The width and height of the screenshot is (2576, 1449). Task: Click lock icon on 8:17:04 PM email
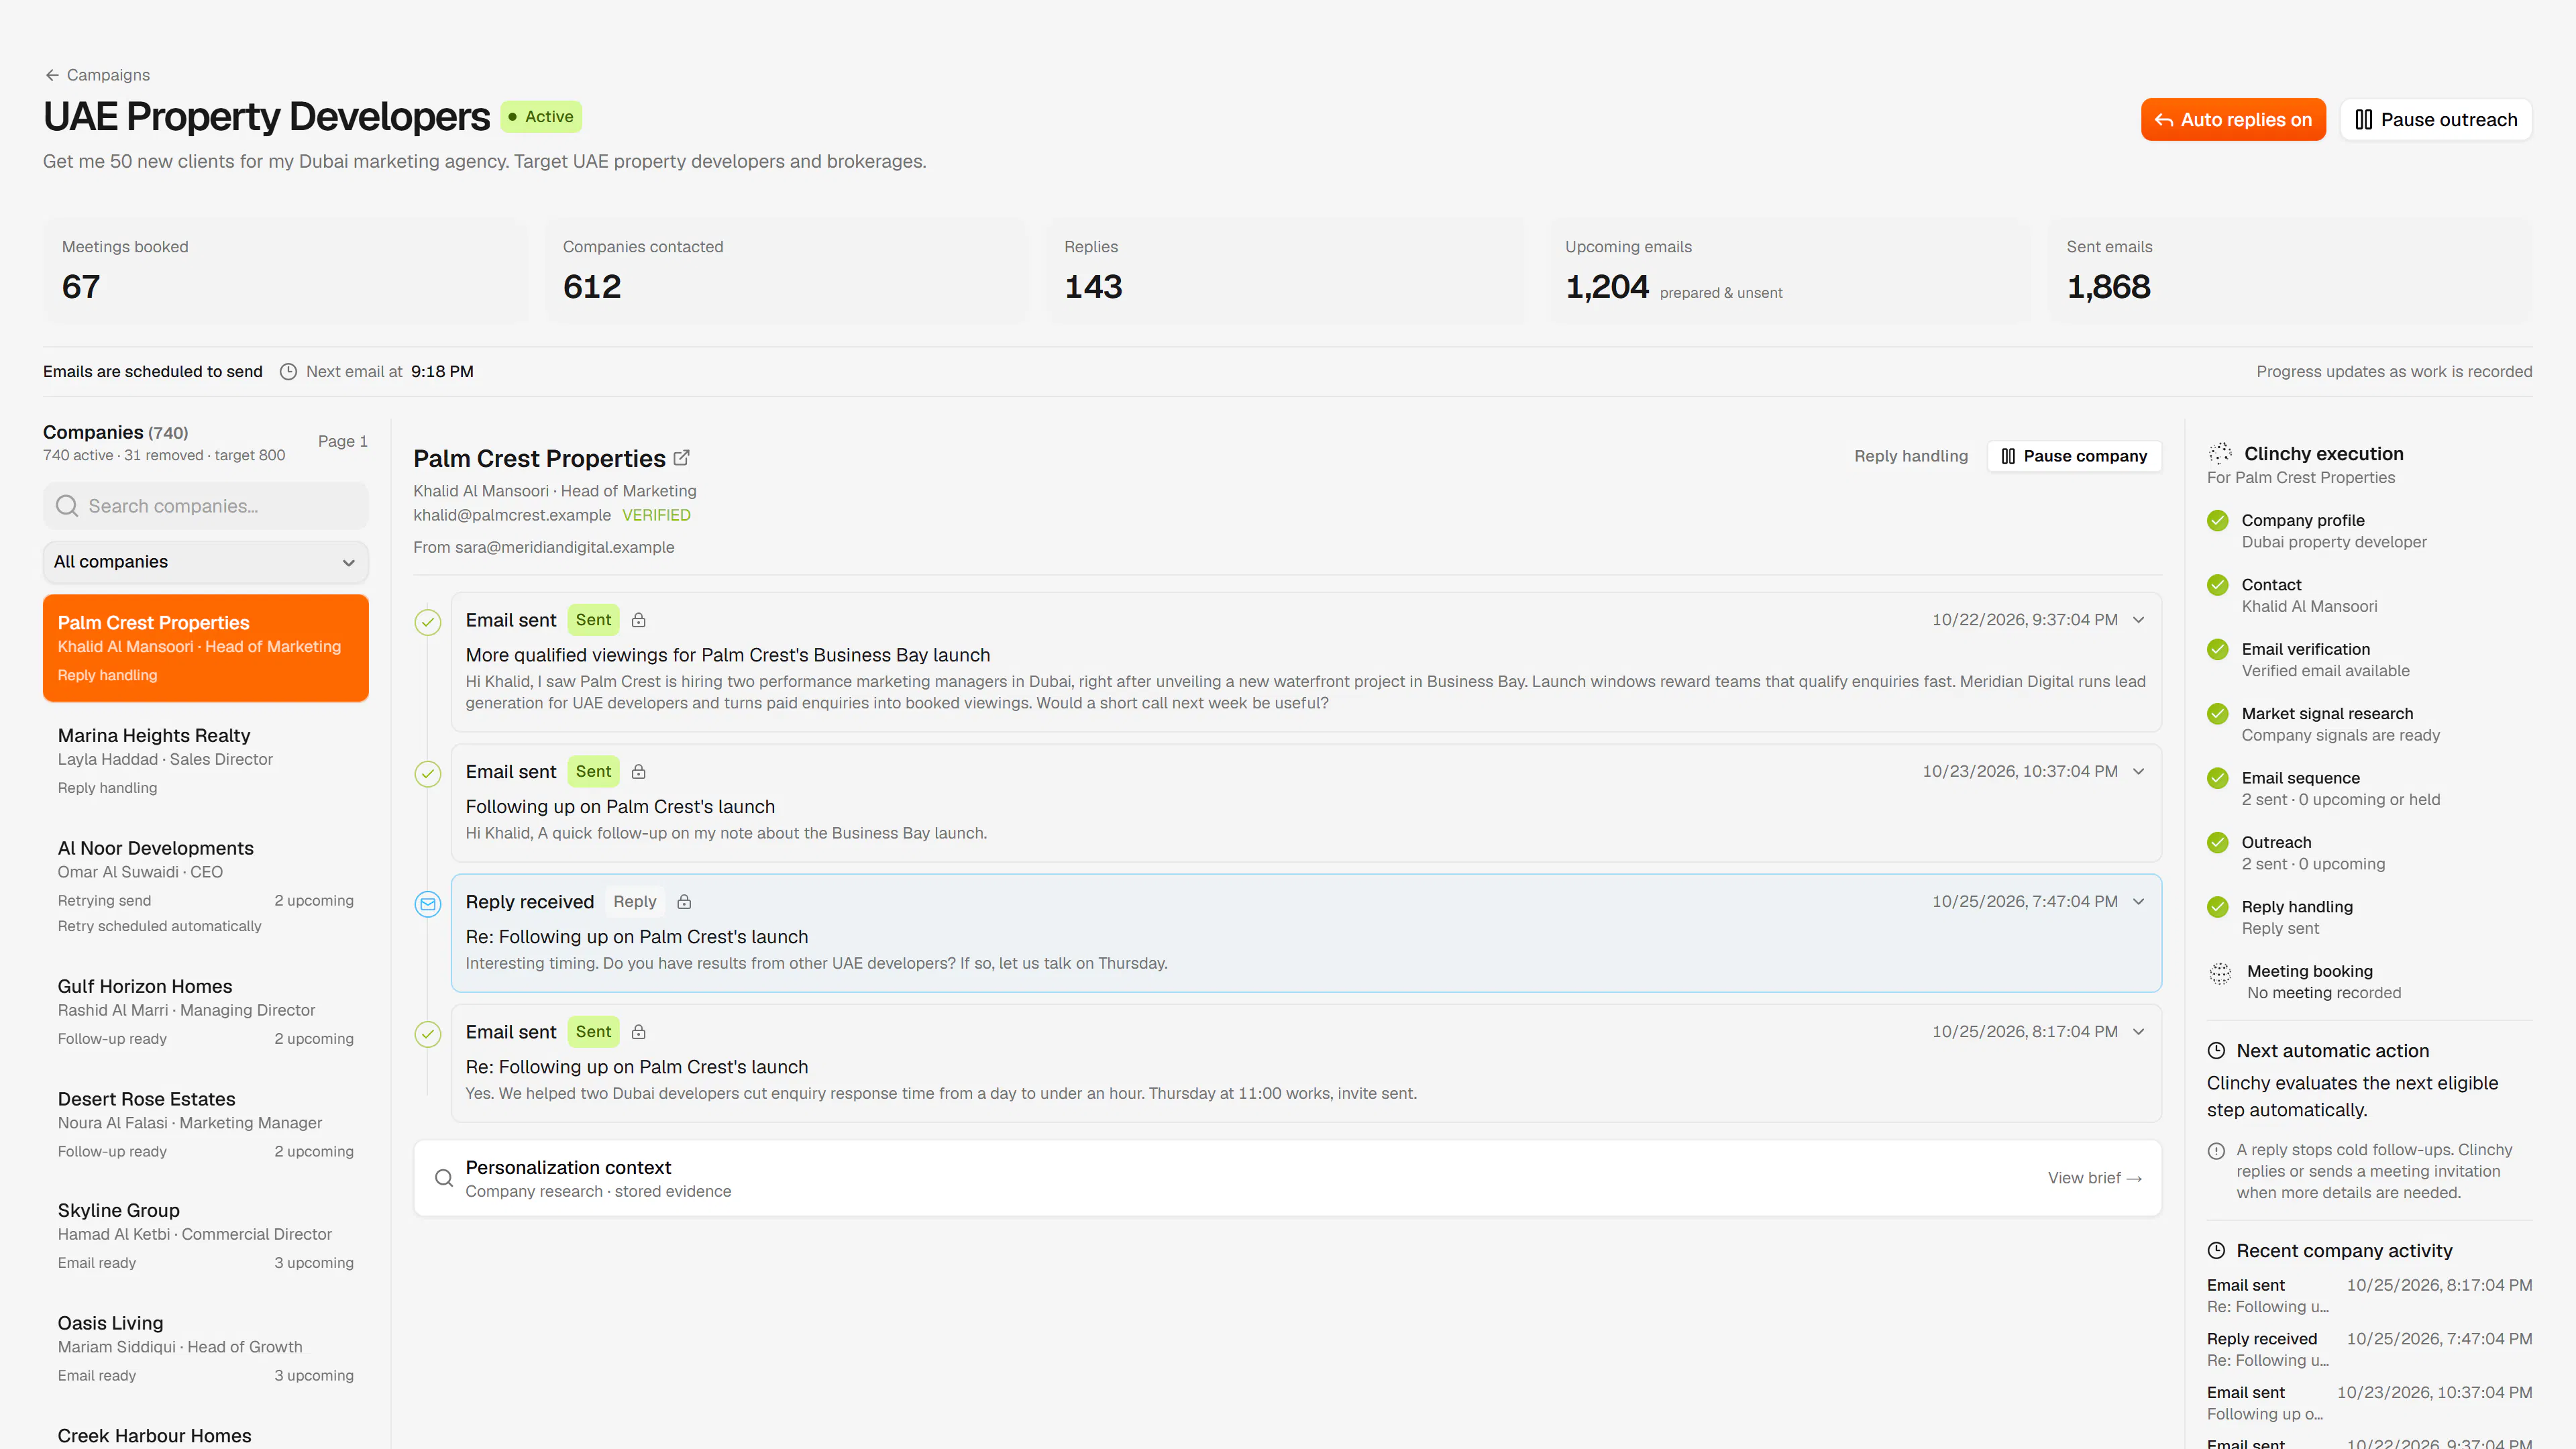[x=639, y=1032]
